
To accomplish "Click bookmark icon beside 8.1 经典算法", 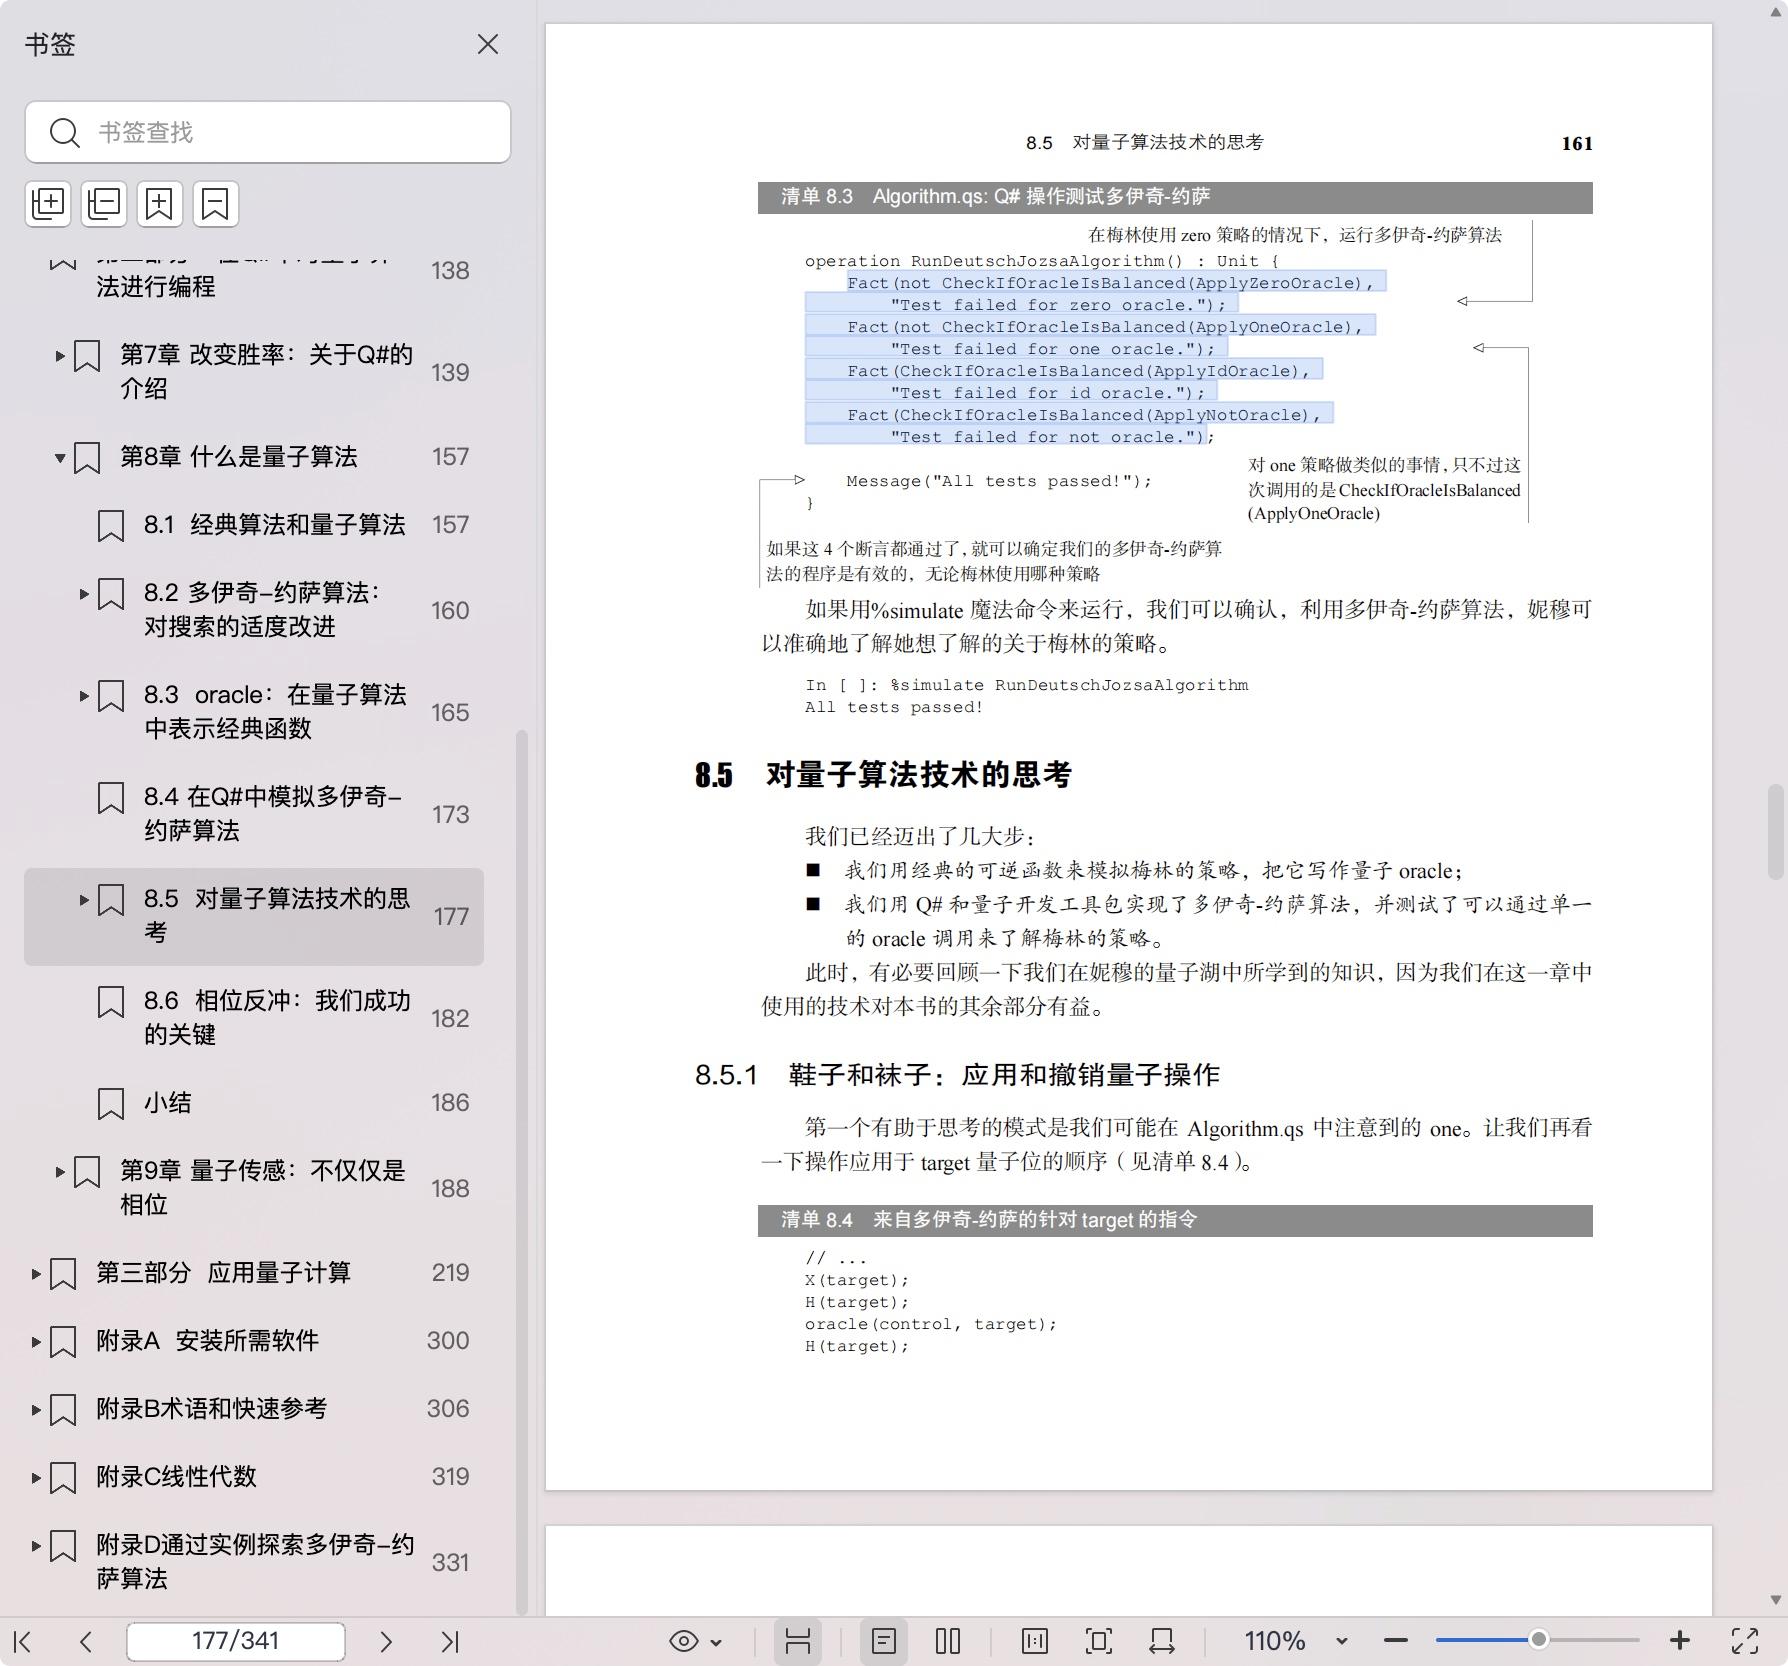I will point(111,526).
